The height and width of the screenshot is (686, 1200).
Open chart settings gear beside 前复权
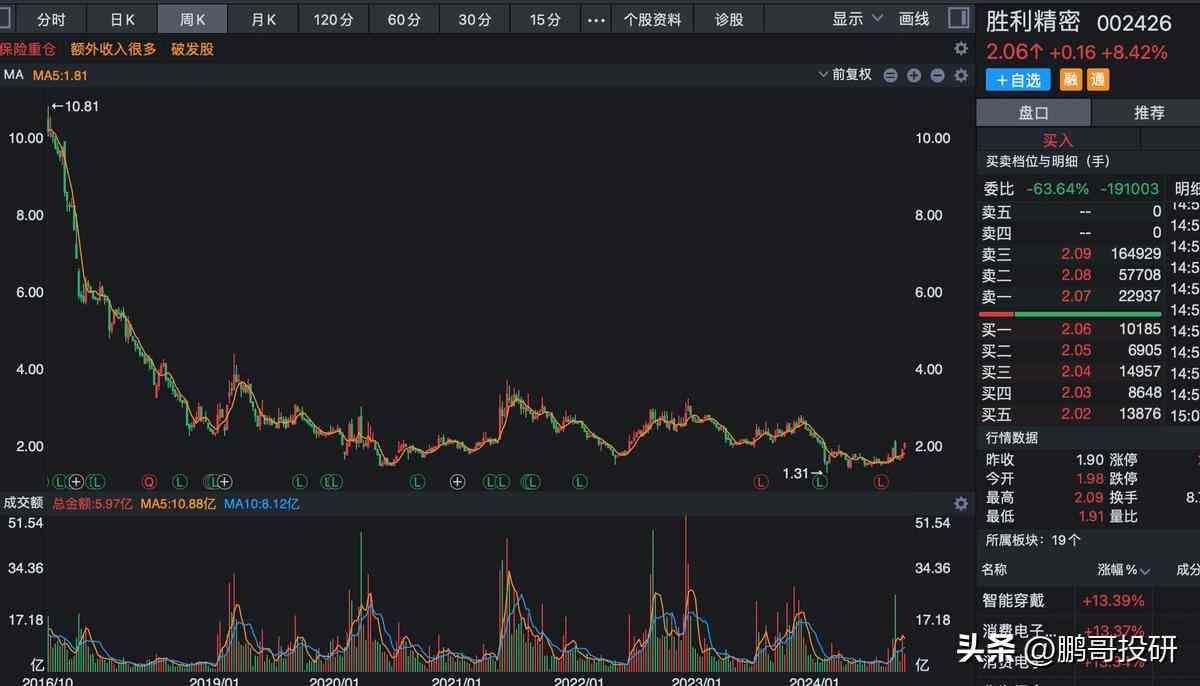961,75
